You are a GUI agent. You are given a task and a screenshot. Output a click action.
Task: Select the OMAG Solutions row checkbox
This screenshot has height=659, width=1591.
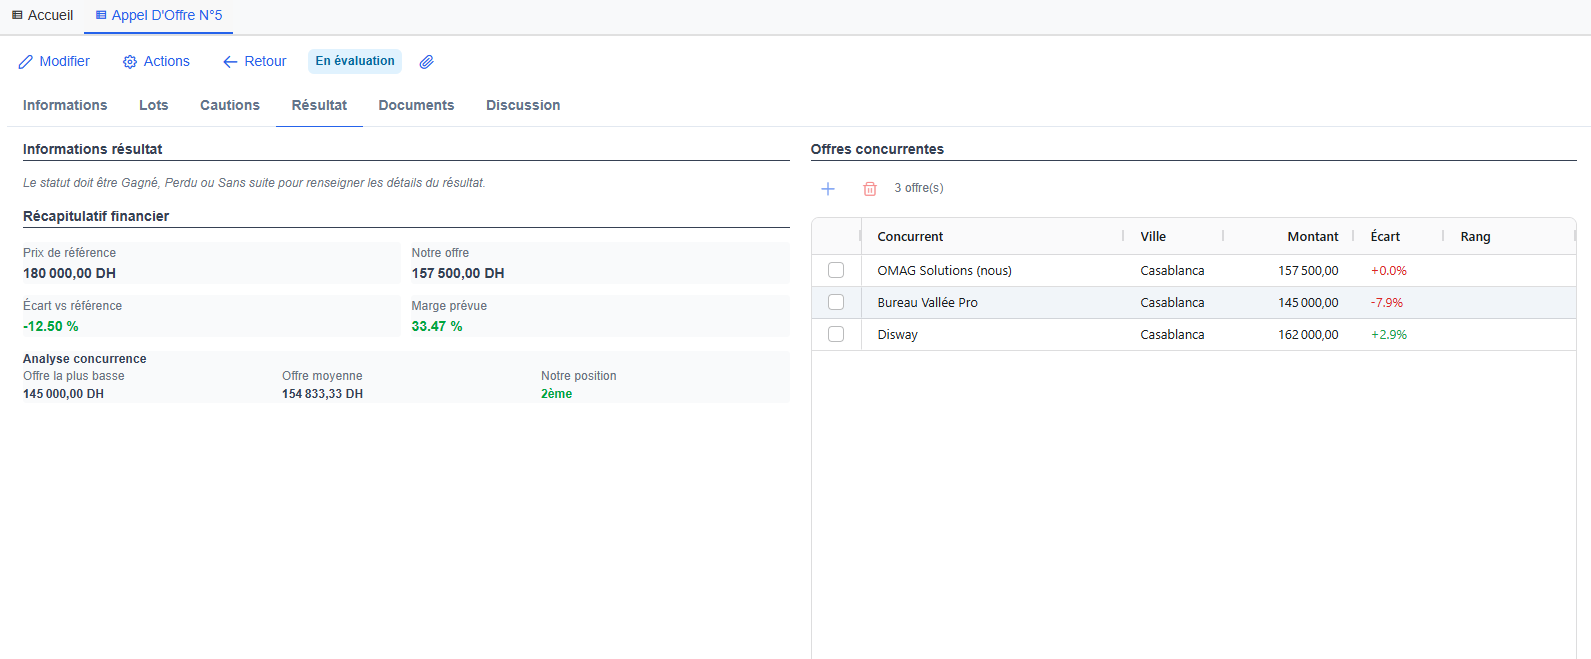pos(836,271)
